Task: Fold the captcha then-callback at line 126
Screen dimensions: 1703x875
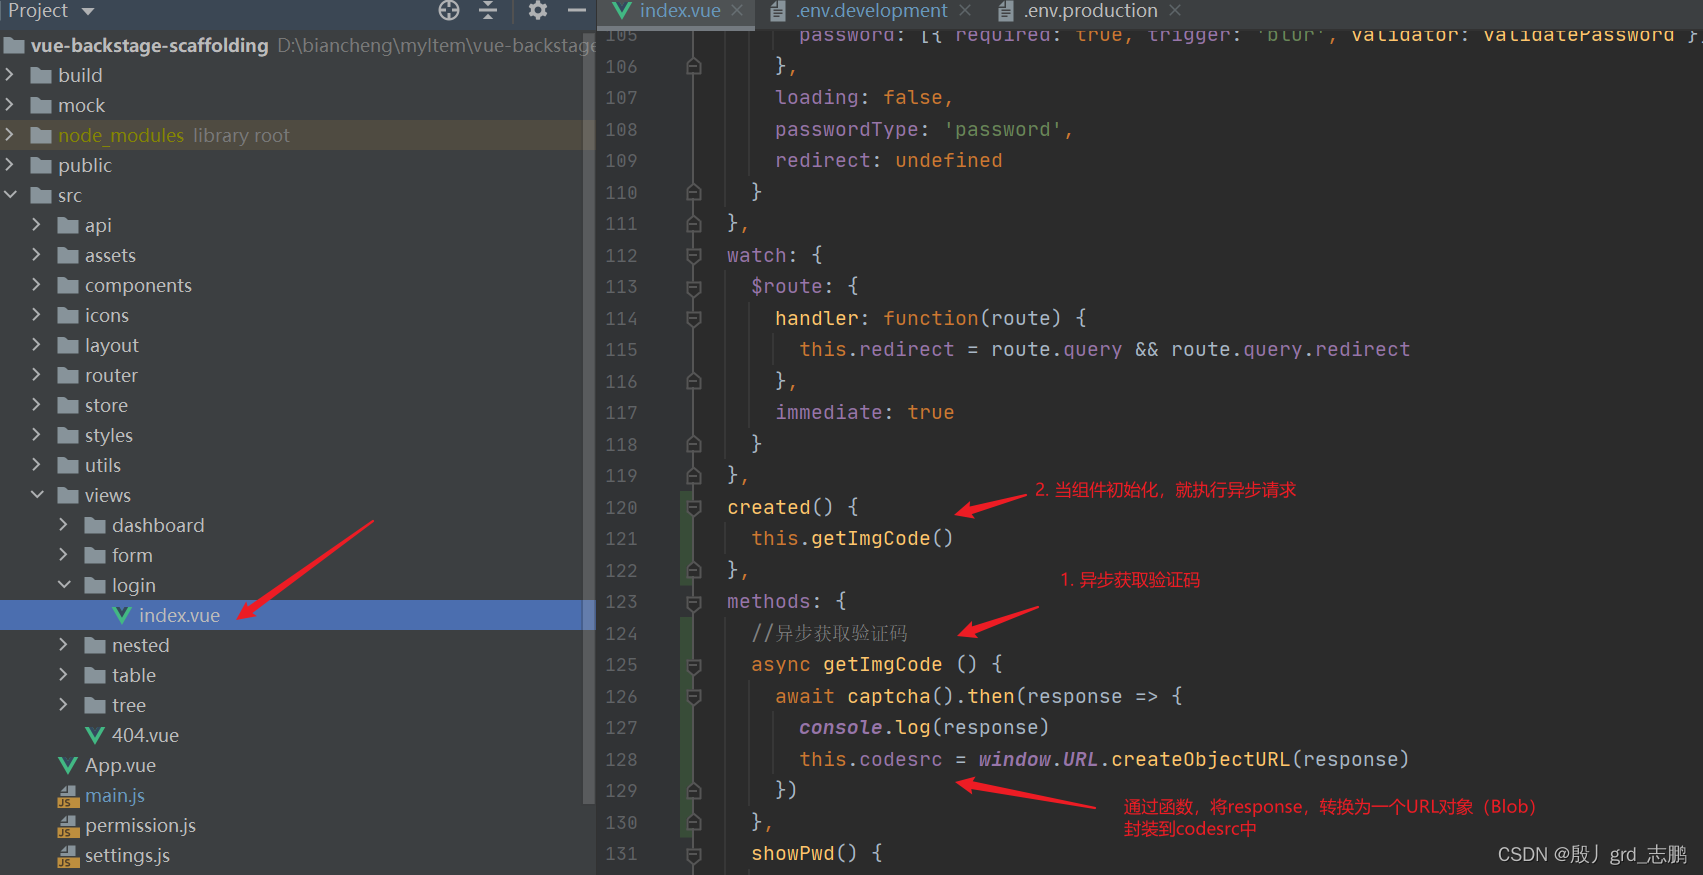Action: coord(693,696)
